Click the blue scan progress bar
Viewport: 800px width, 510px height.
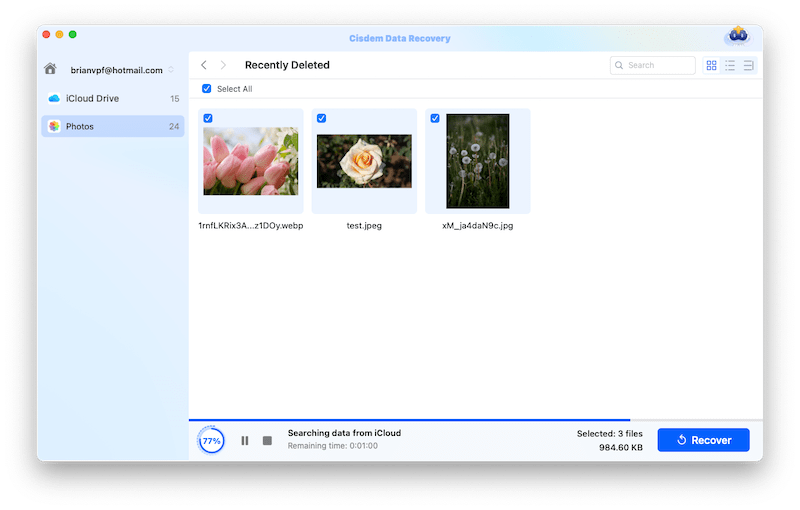click(x=410, y=420)
